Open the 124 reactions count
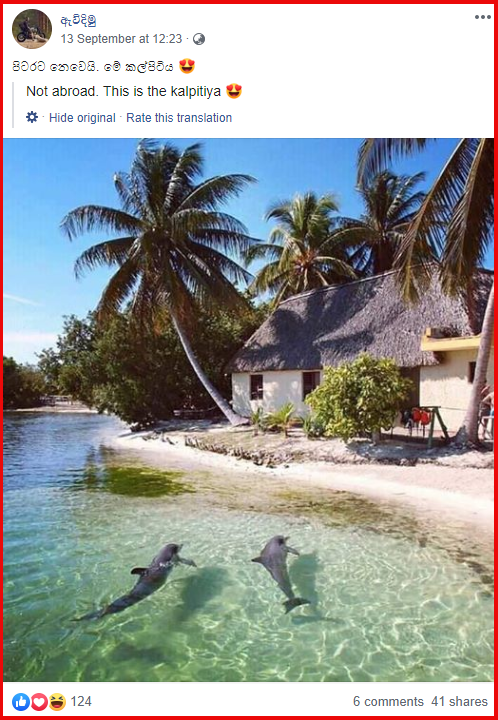498x720 pixels. [x=81, y=702]
